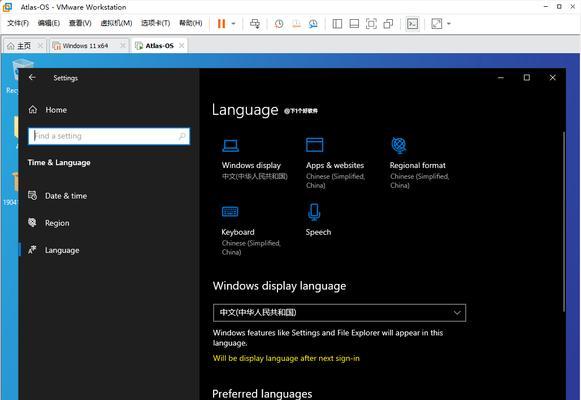Click the Apps & websites window icon

315,145
